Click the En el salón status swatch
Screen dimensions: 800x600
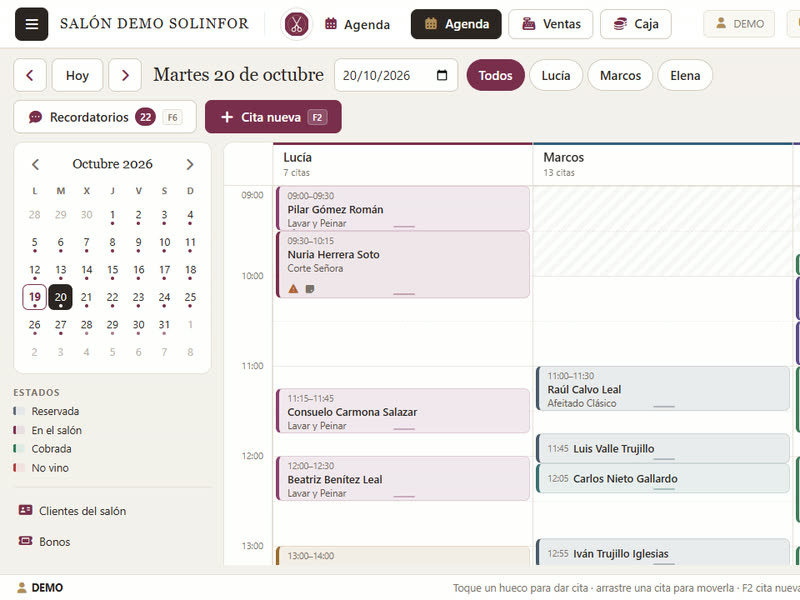click(x=19, y=430)
